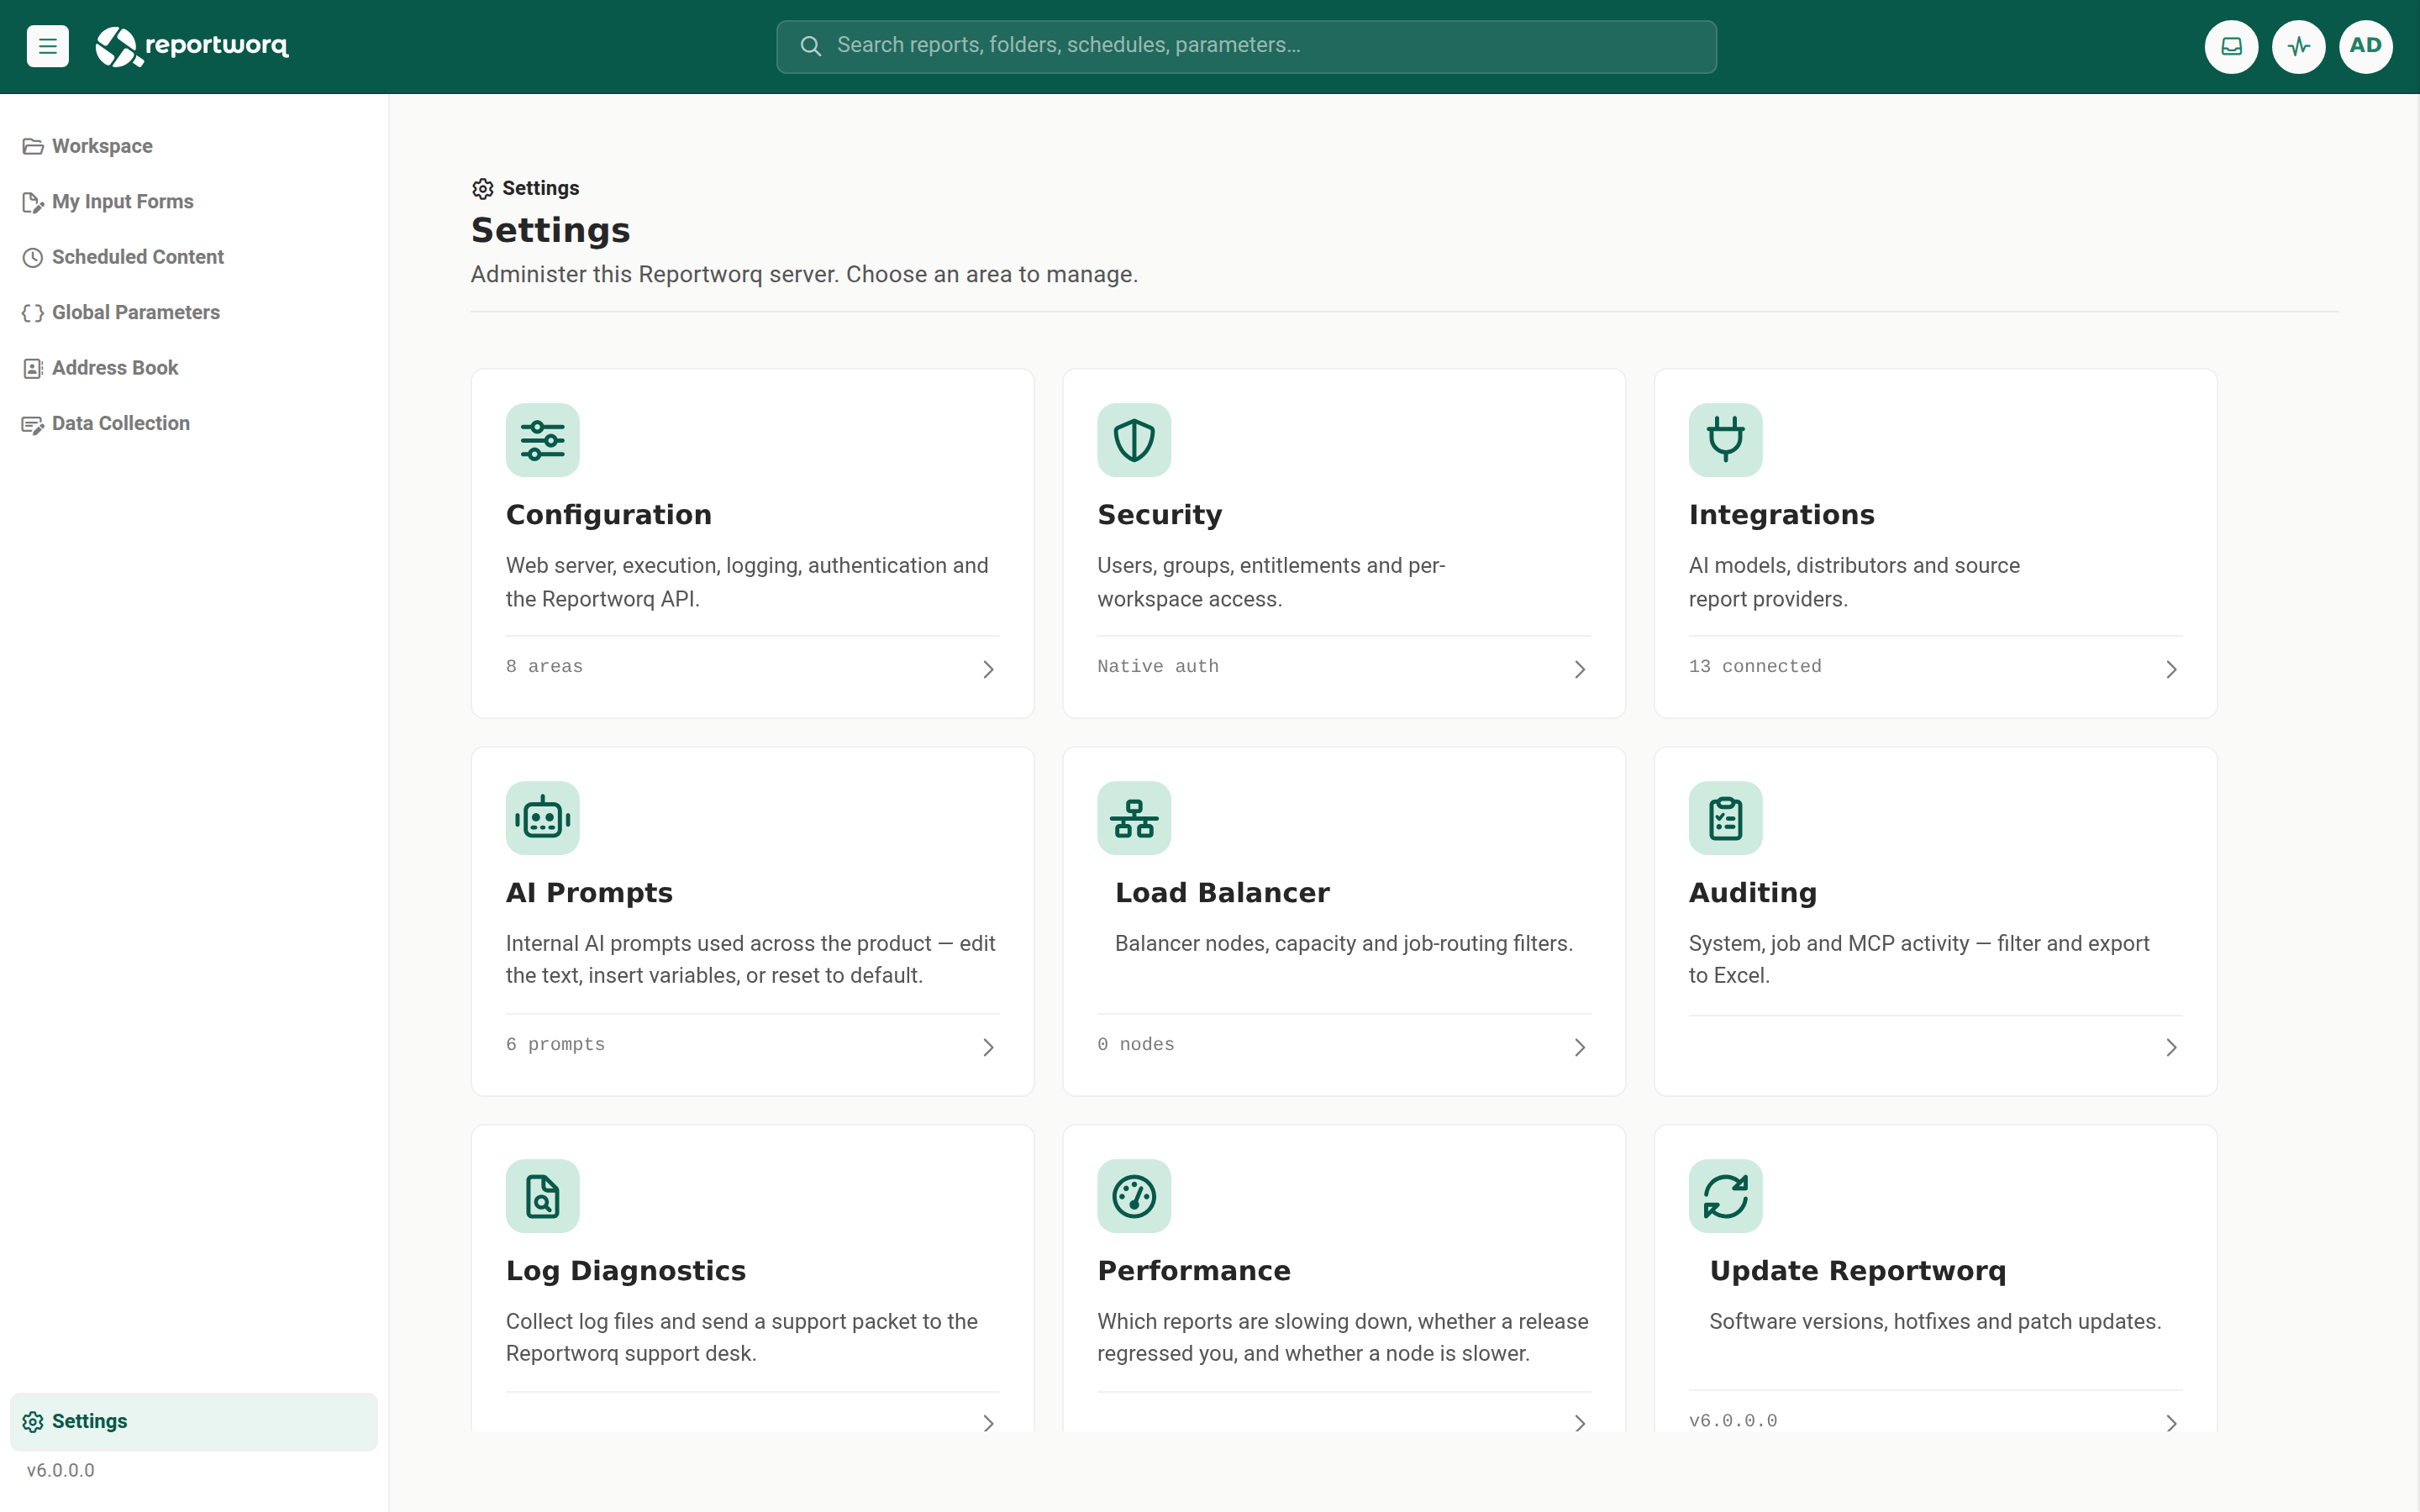Expand AI Prompts card chevron arrow
The image size is (2420, 1512).
988,1047
